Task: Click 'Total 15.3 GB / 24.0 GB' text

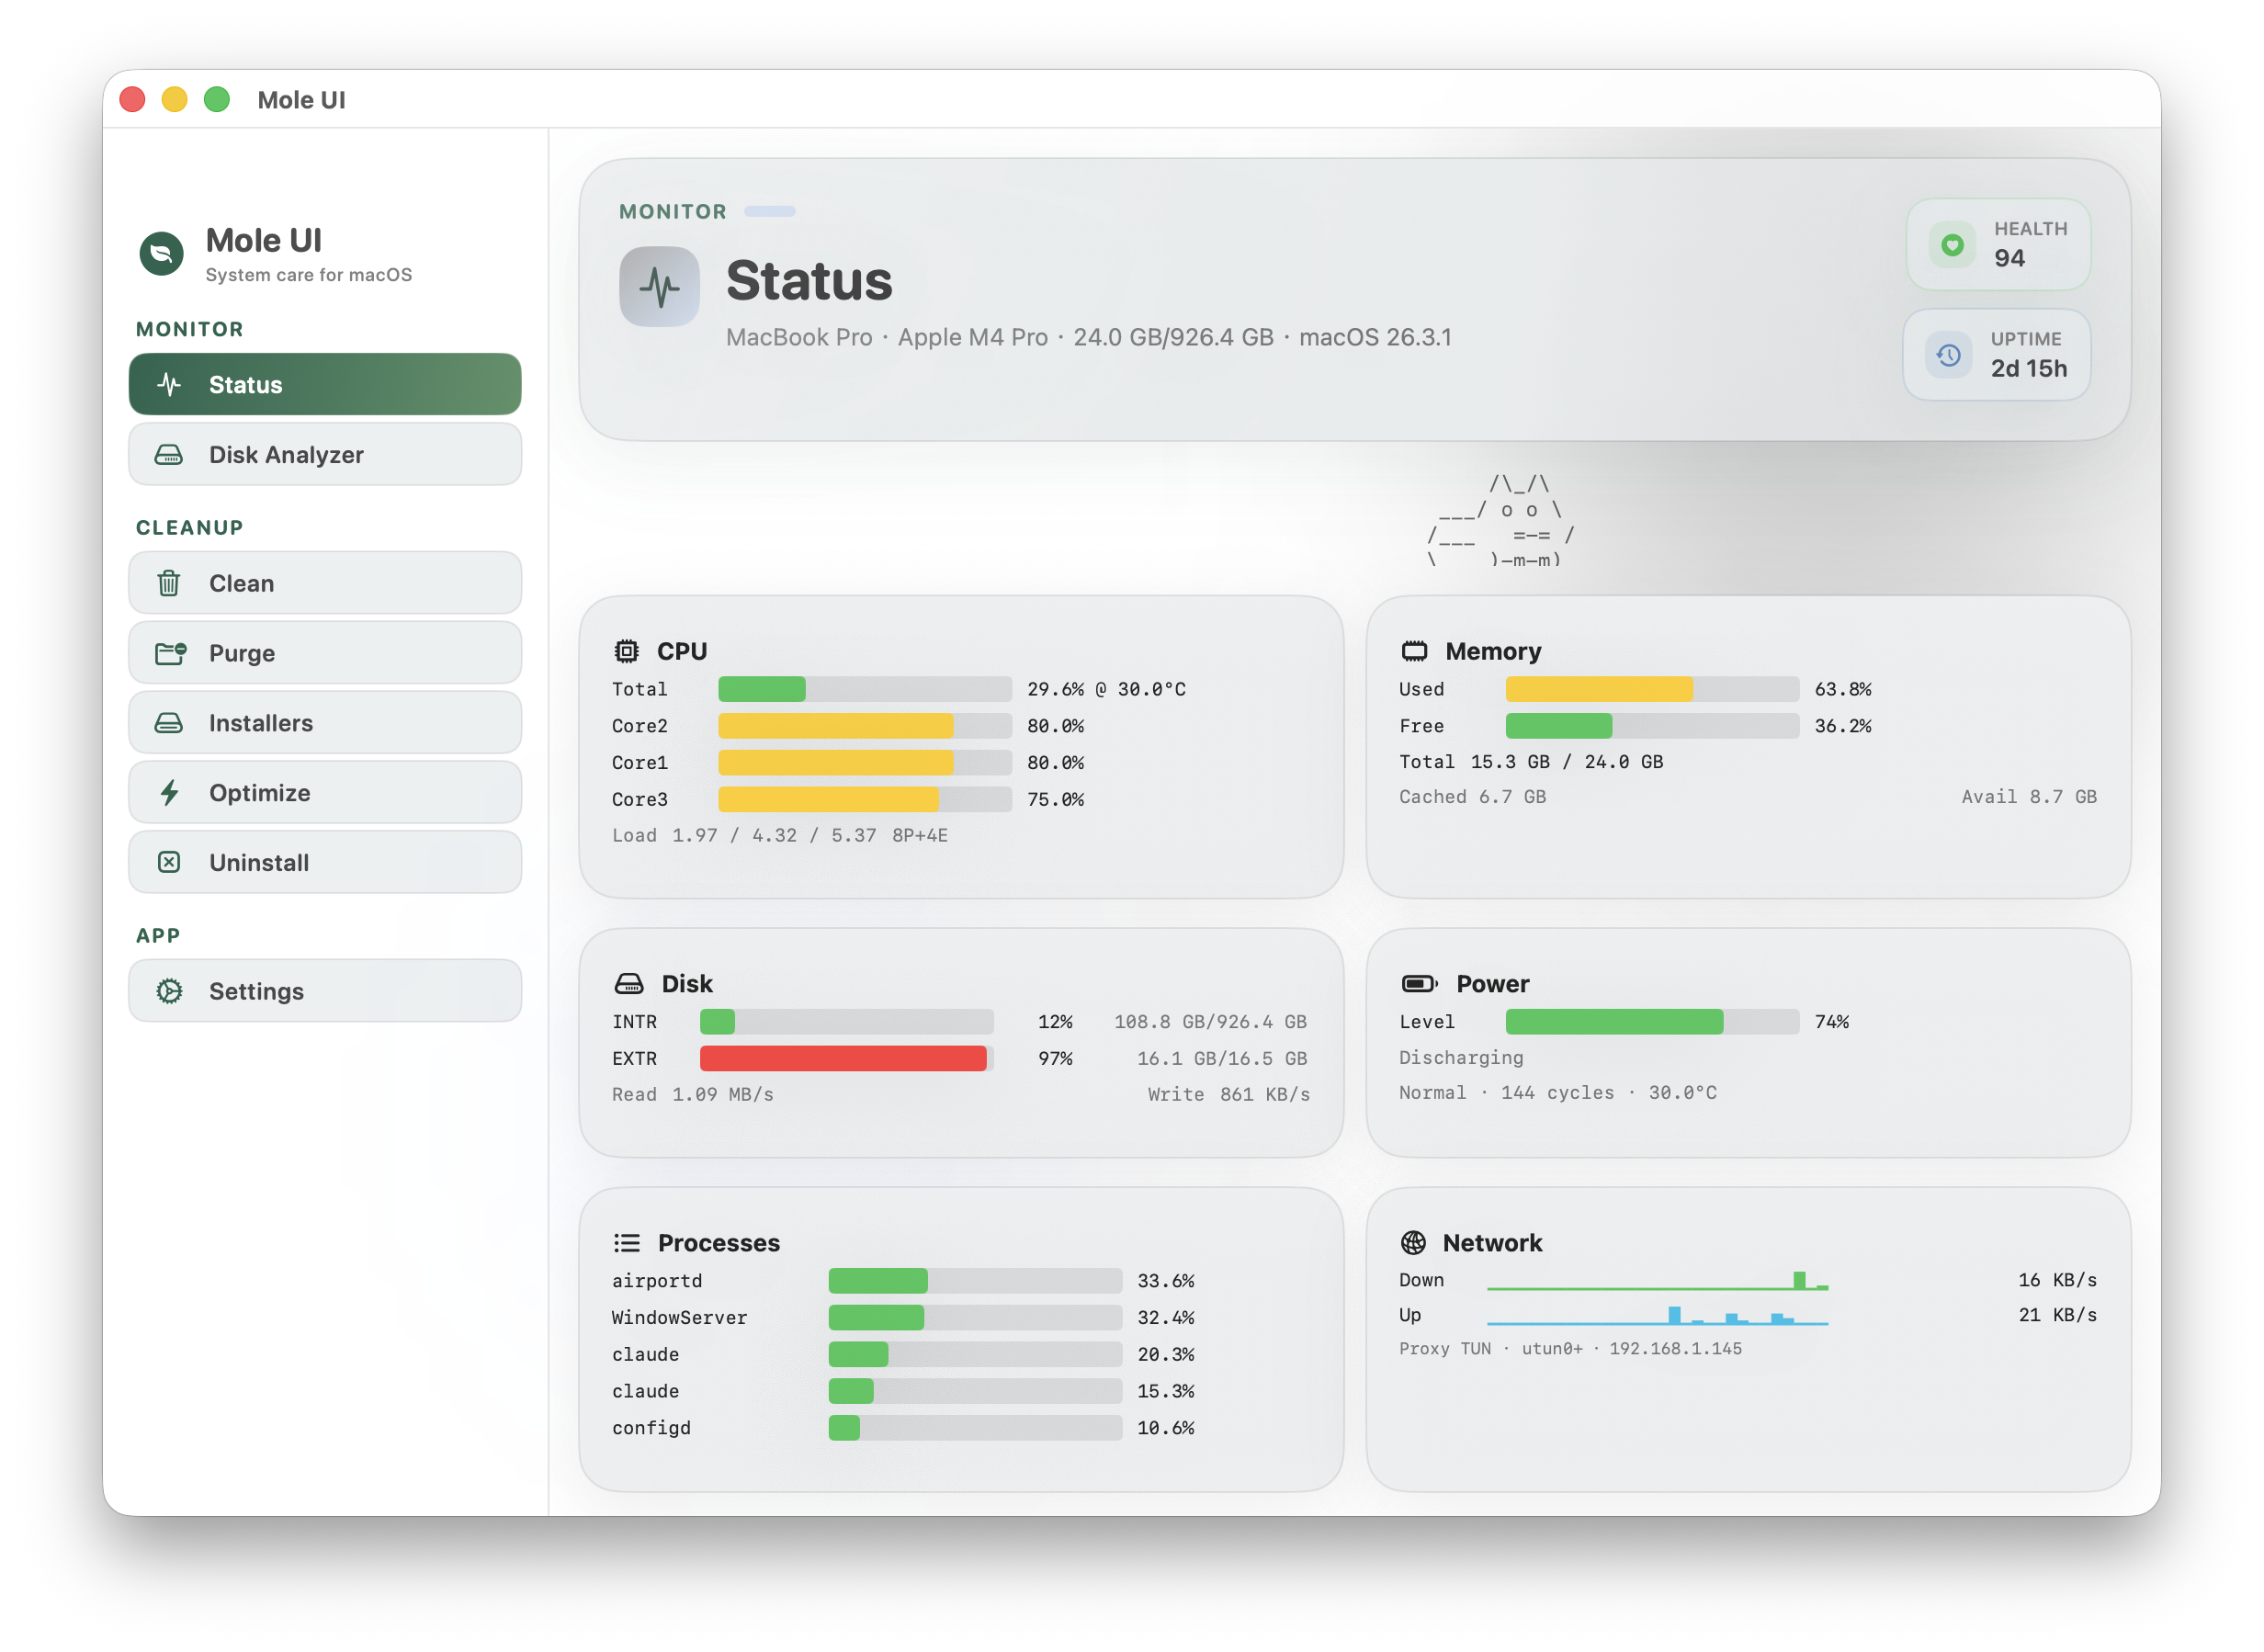Action: [1531, 762]
